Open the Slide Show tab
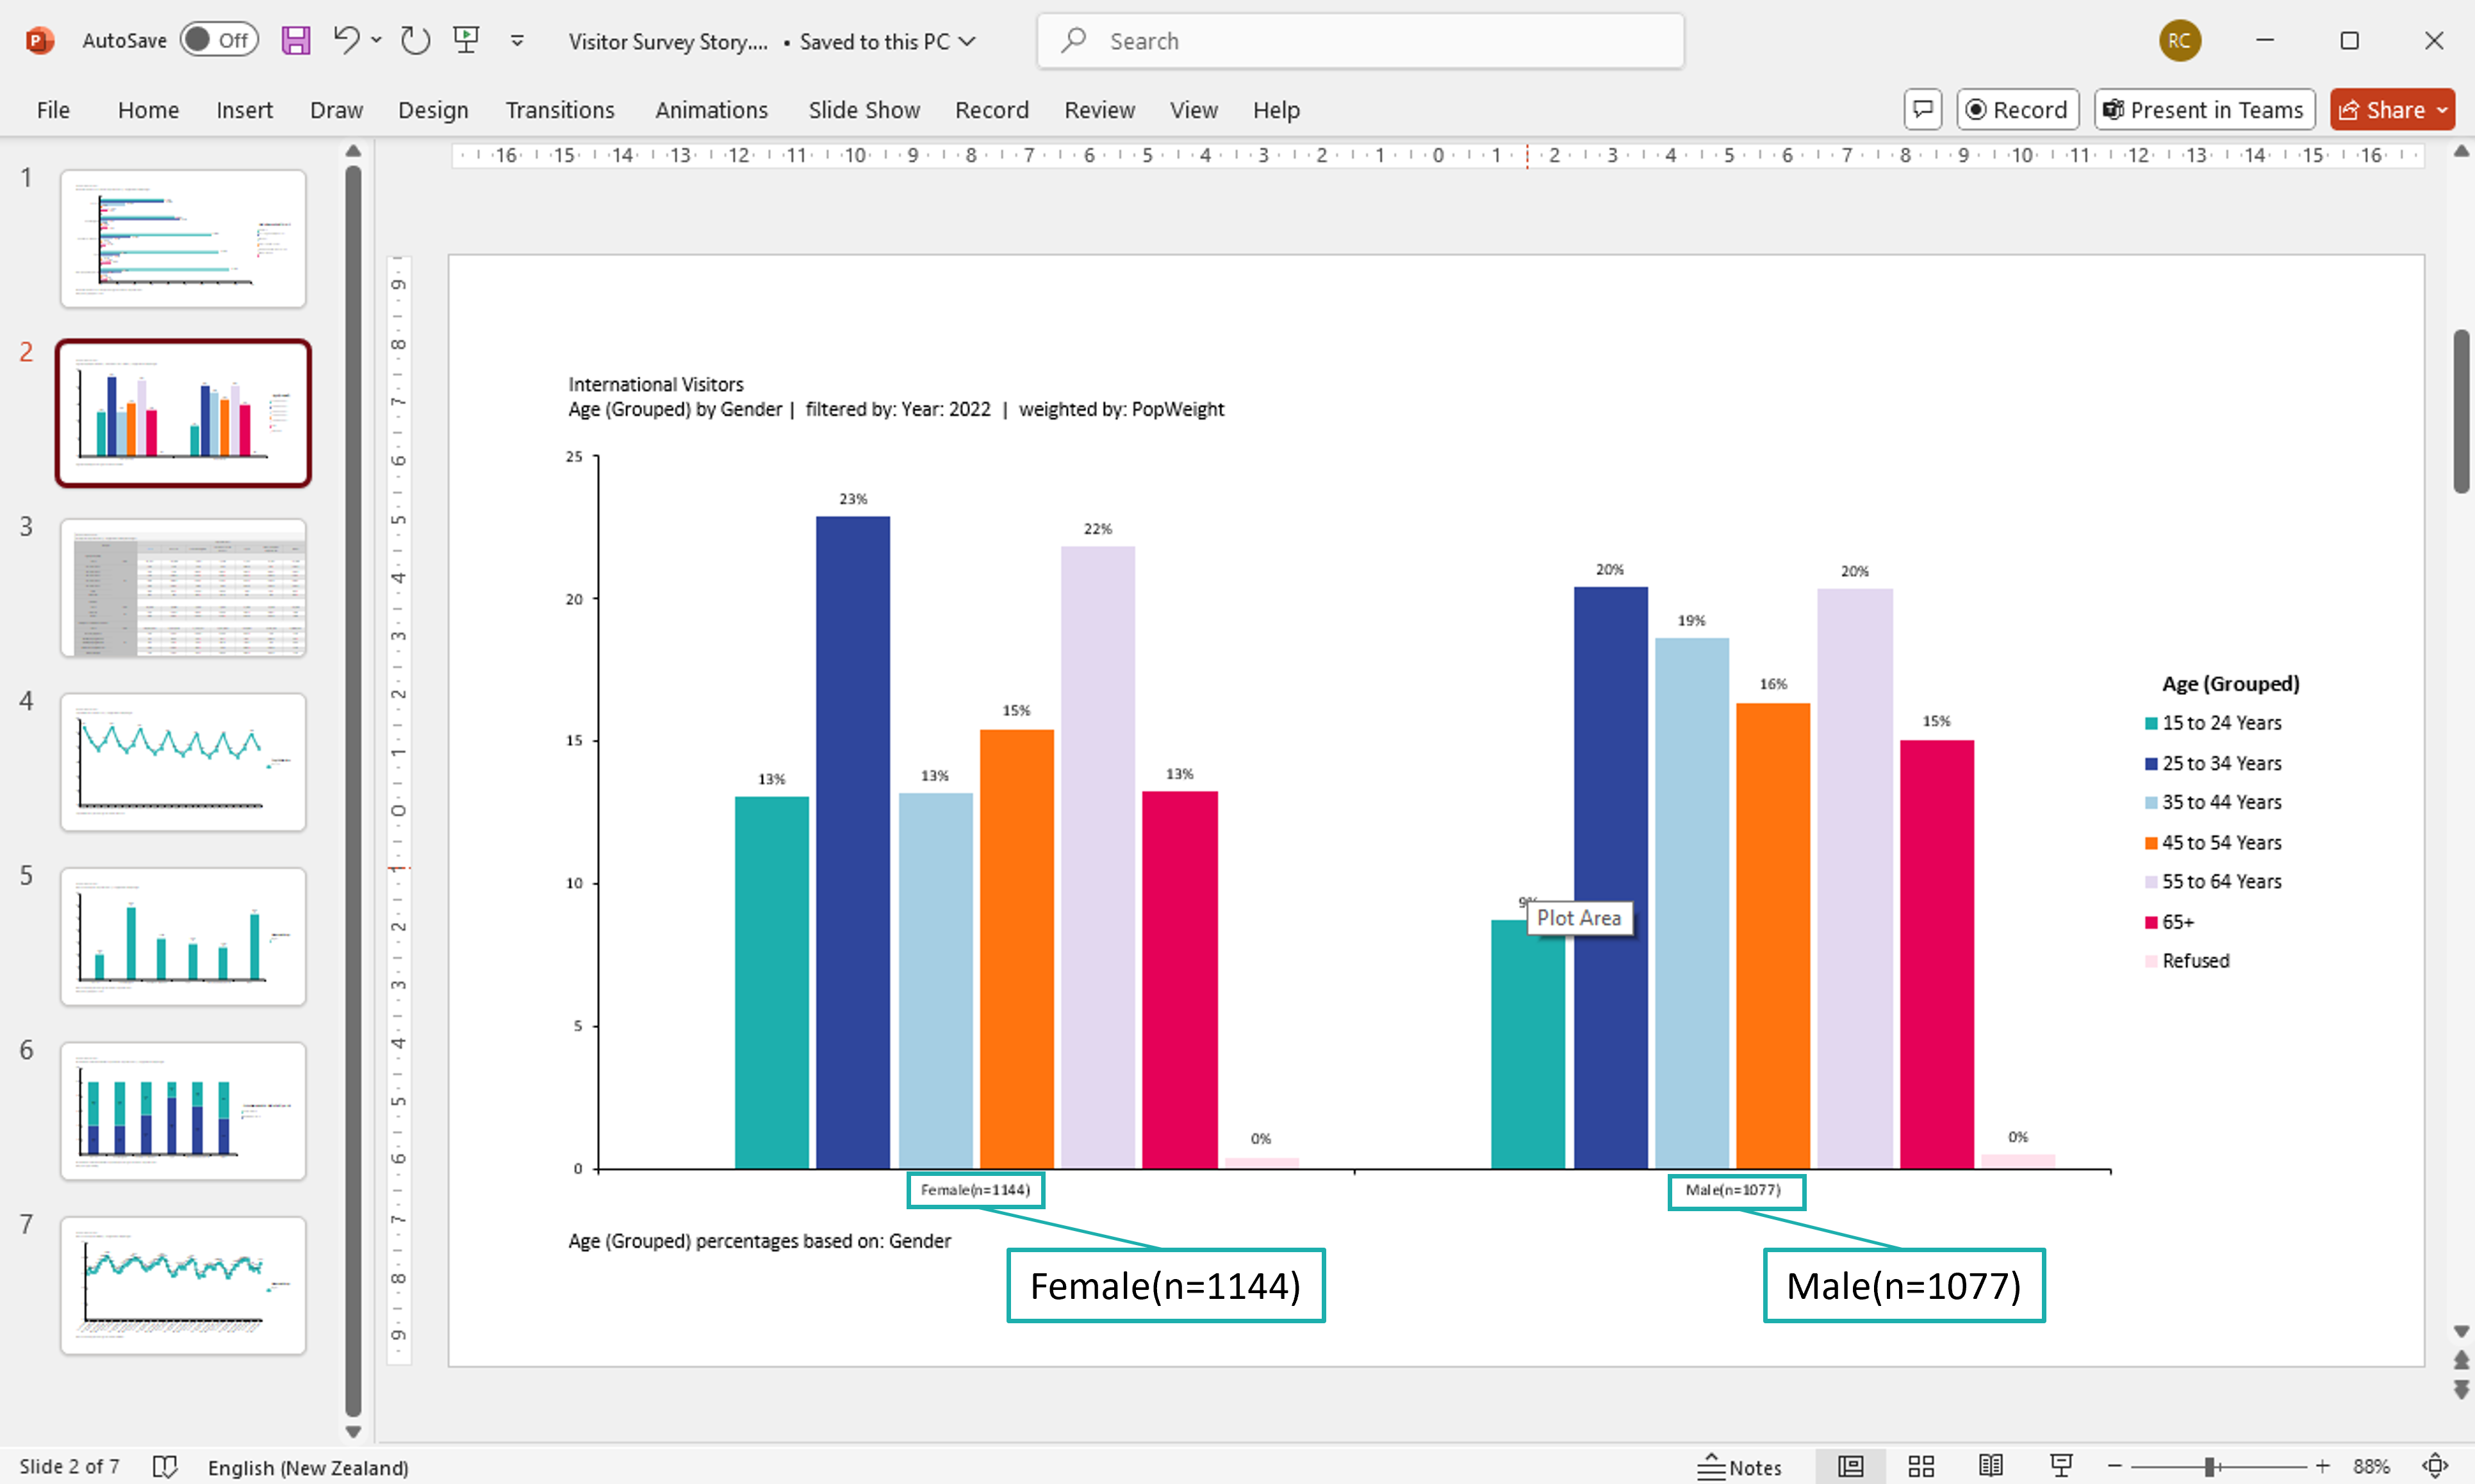The height and width of the screenshot is (1484, 2475). point(864,110)
